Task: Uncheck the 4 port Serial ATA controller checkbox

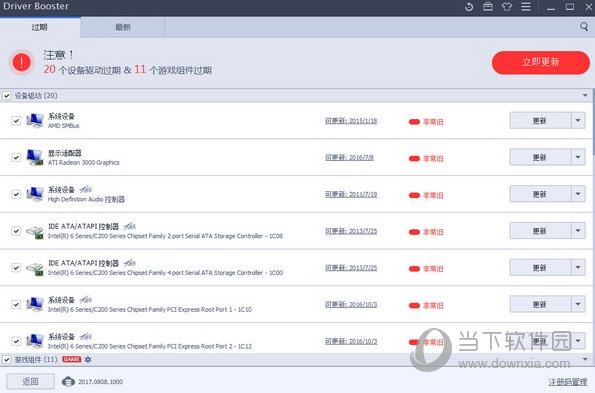Action: click(16, 268)
